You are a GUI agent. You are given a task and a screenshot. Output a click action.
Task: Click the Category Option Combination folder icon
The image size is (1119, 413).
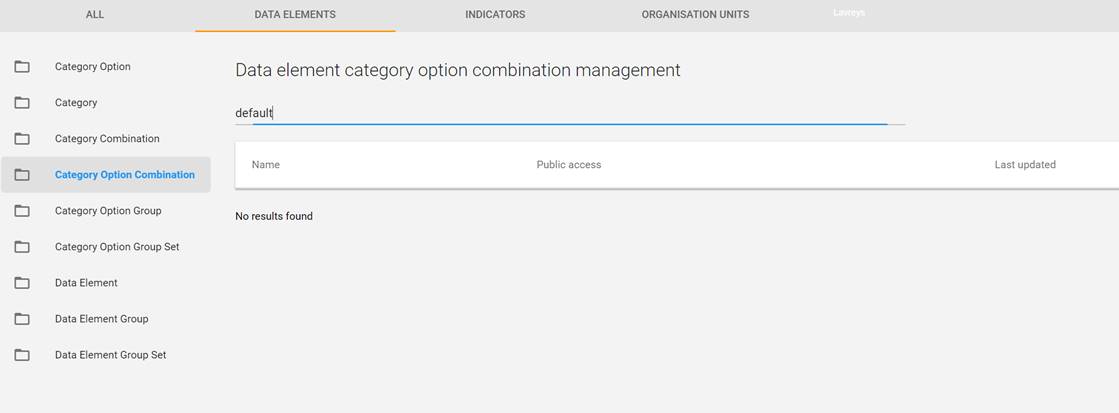coord(22,175)
